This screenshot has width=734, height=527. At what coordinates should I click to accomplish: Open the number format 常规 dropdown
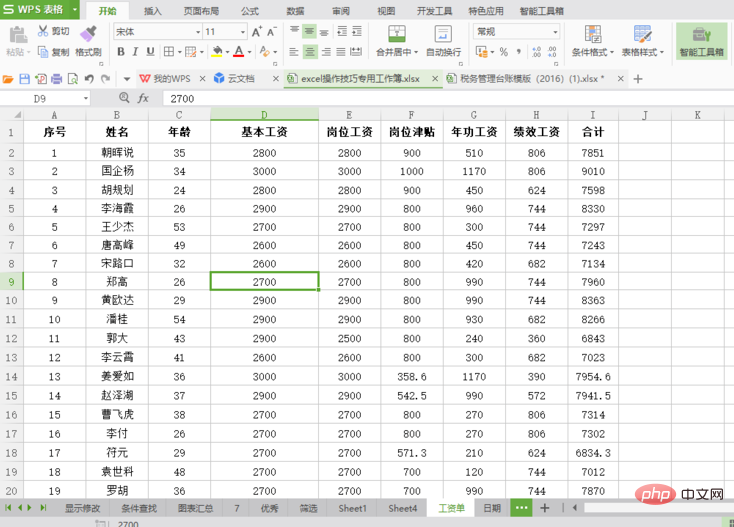(555, 32)
